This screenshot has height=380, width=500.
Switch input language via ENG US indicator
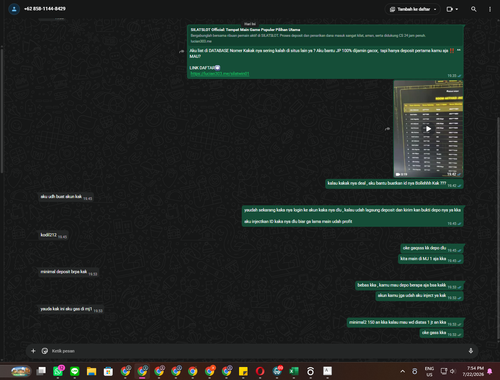[x=429, y=371]
